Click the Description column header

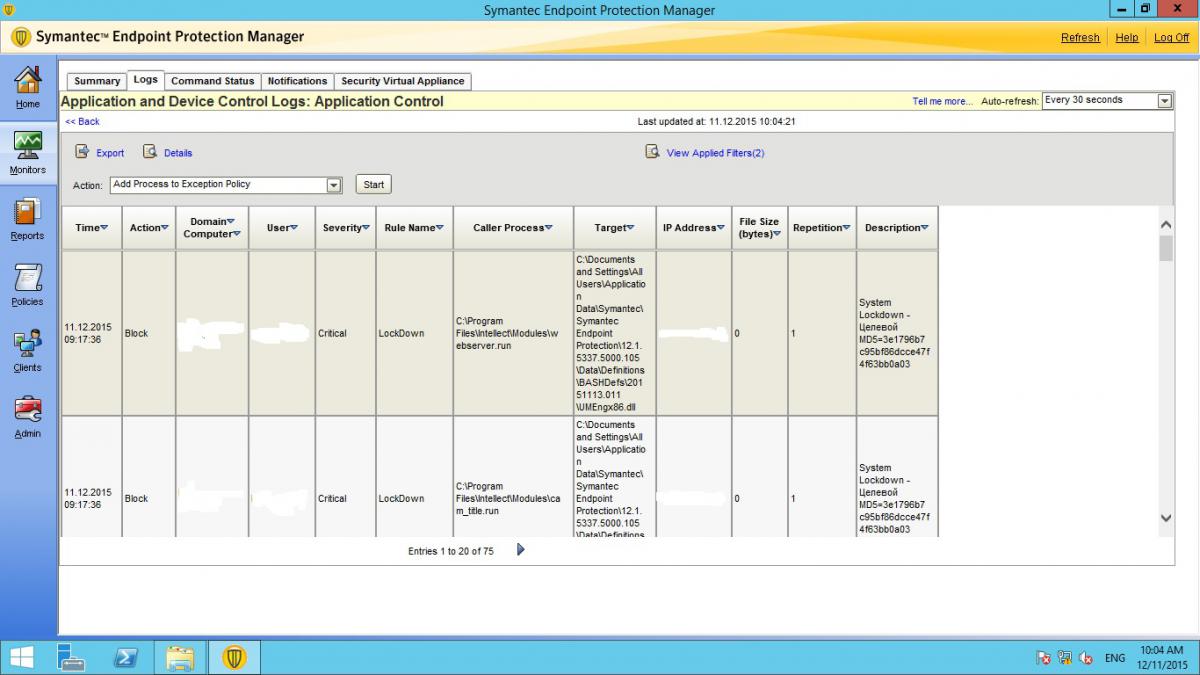[897, 228]
